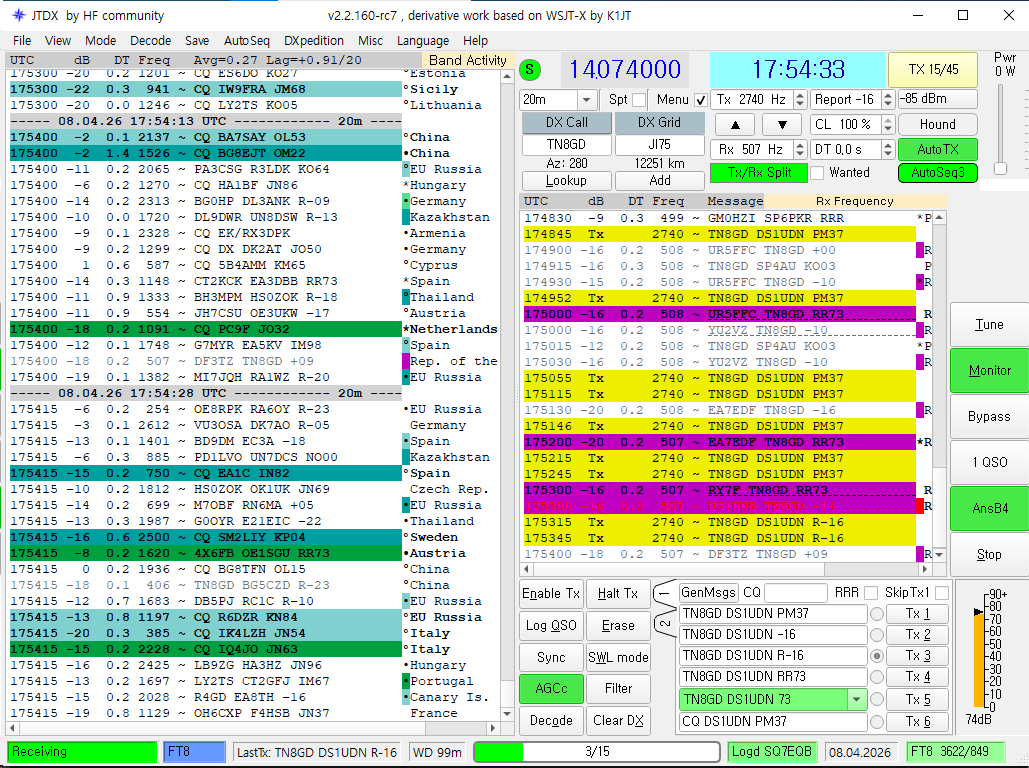
Task: Select radio button for CQ DS1UDN PM37
Action: pyautogui.click(x=876, y=722)
